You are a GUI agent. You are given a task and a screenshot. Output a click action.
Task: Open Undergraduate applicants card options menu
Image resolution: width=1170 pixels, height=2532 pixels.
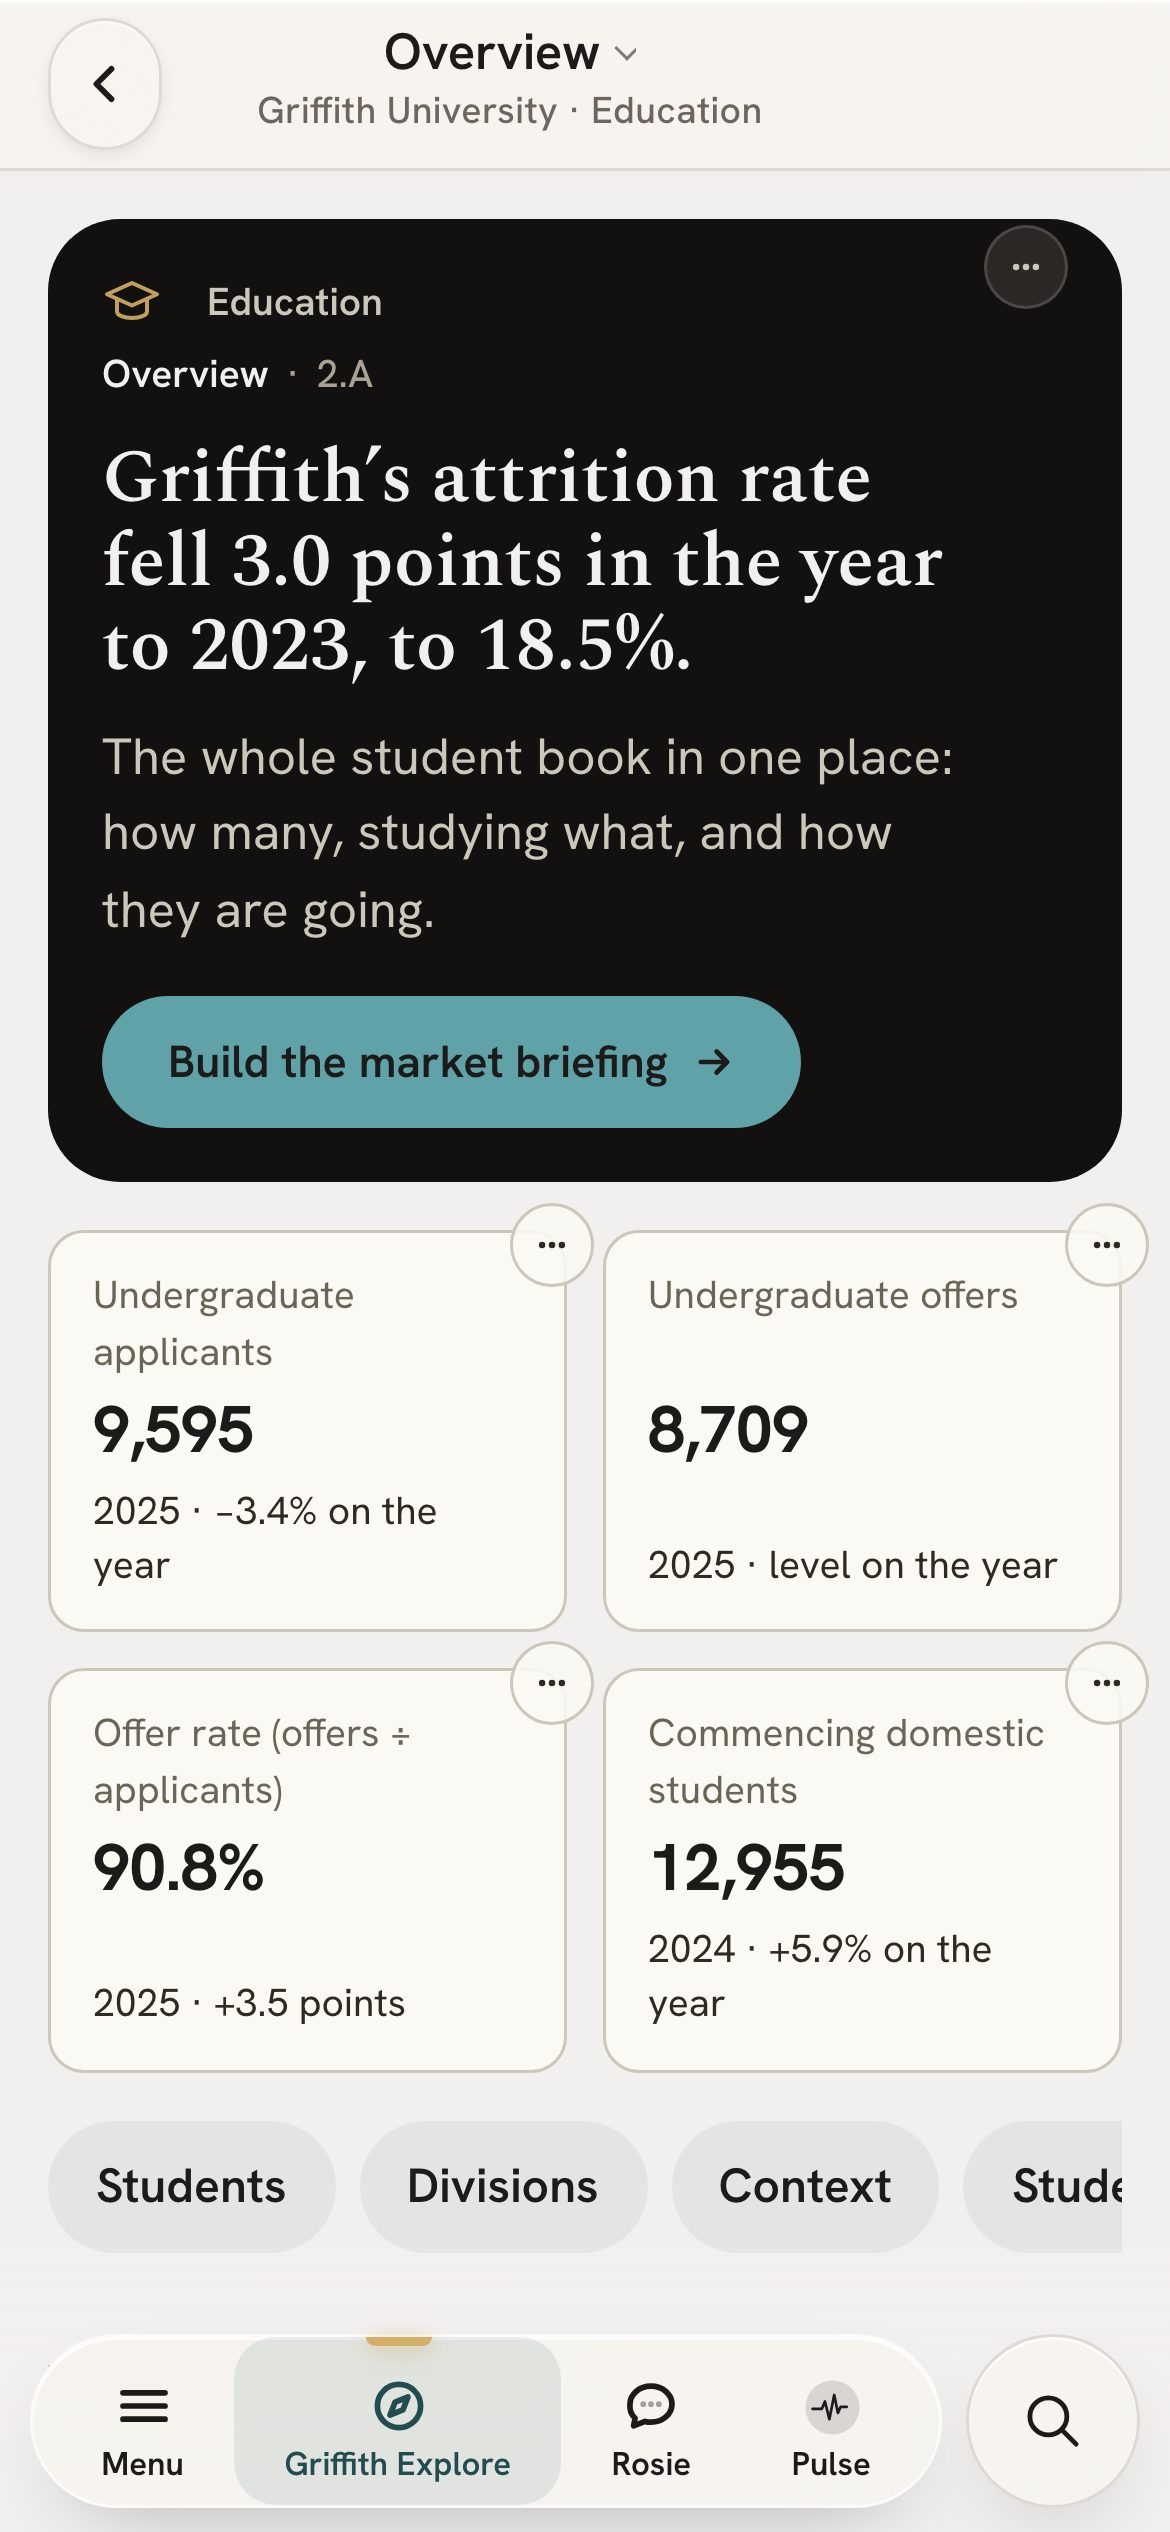click(x=552, y=1245)
